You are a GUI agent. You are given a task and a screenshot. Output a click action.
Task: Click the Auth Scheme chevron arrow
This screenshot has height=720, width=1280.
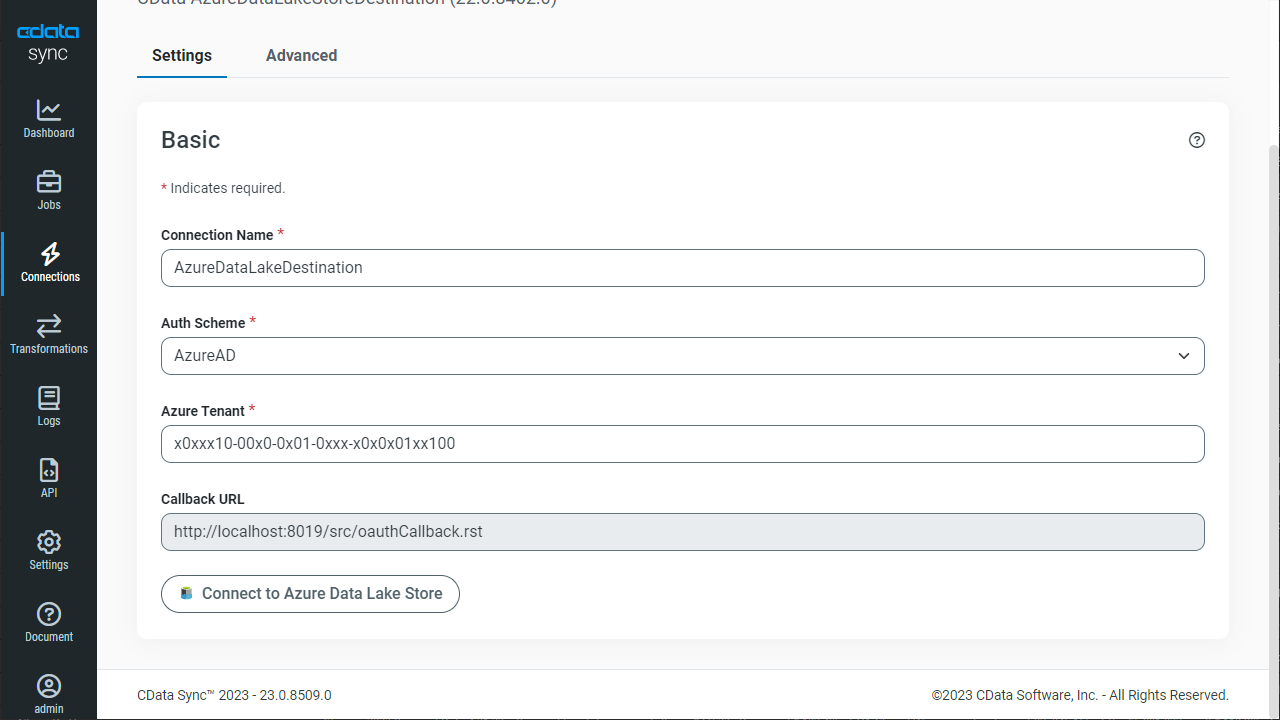1184,356
